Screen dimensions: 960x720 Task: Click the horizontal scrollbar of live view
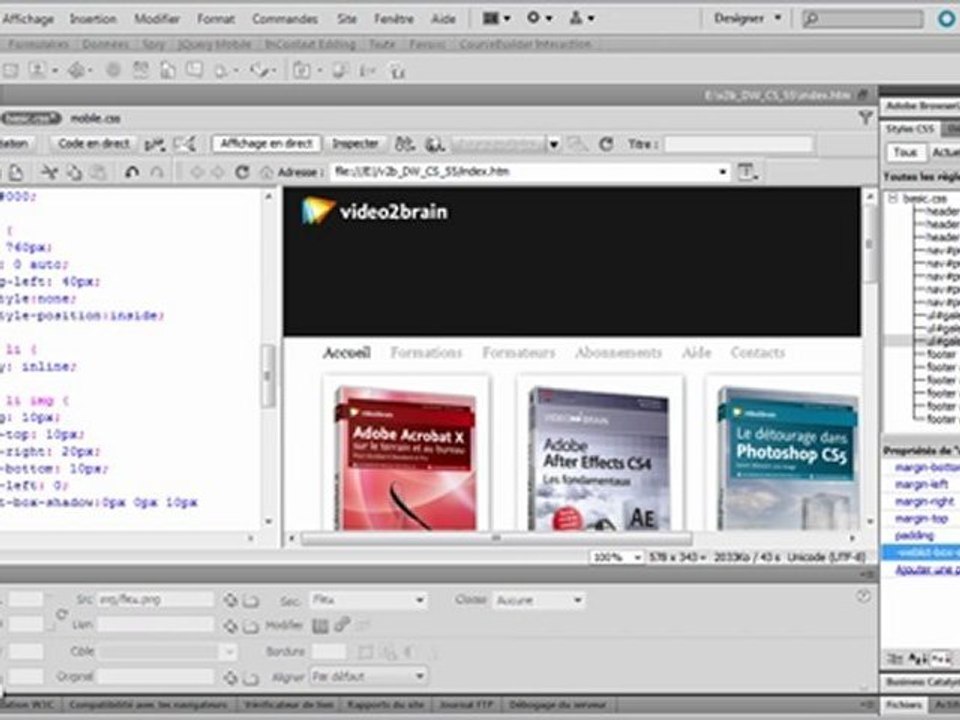tap(496, 538)
